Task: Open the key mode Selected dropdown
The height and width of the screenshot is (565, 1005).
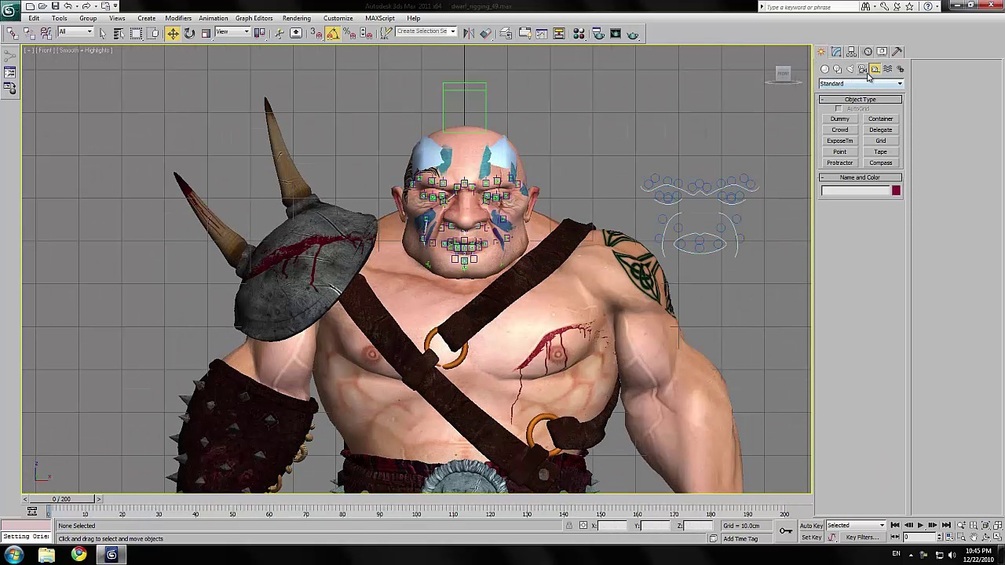Action: click(x=856, y=525)
